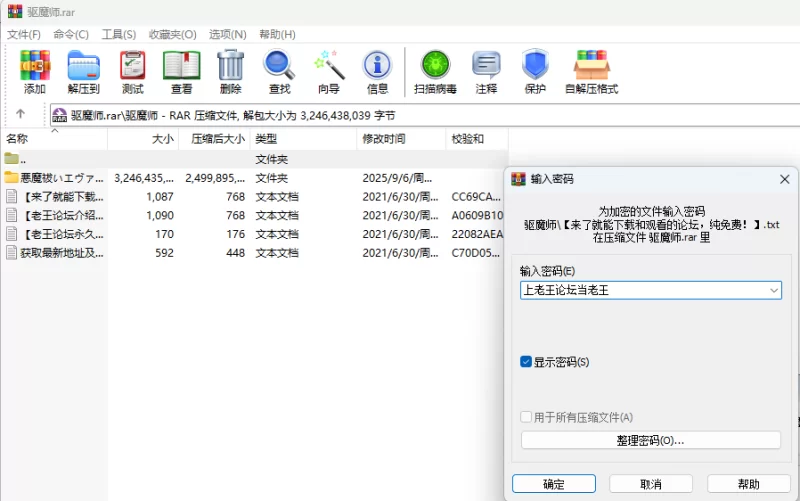Click the 解压到 (Extract to) toolbar icon
Viewport: 800px width, 501px height.
click(83, 65)
